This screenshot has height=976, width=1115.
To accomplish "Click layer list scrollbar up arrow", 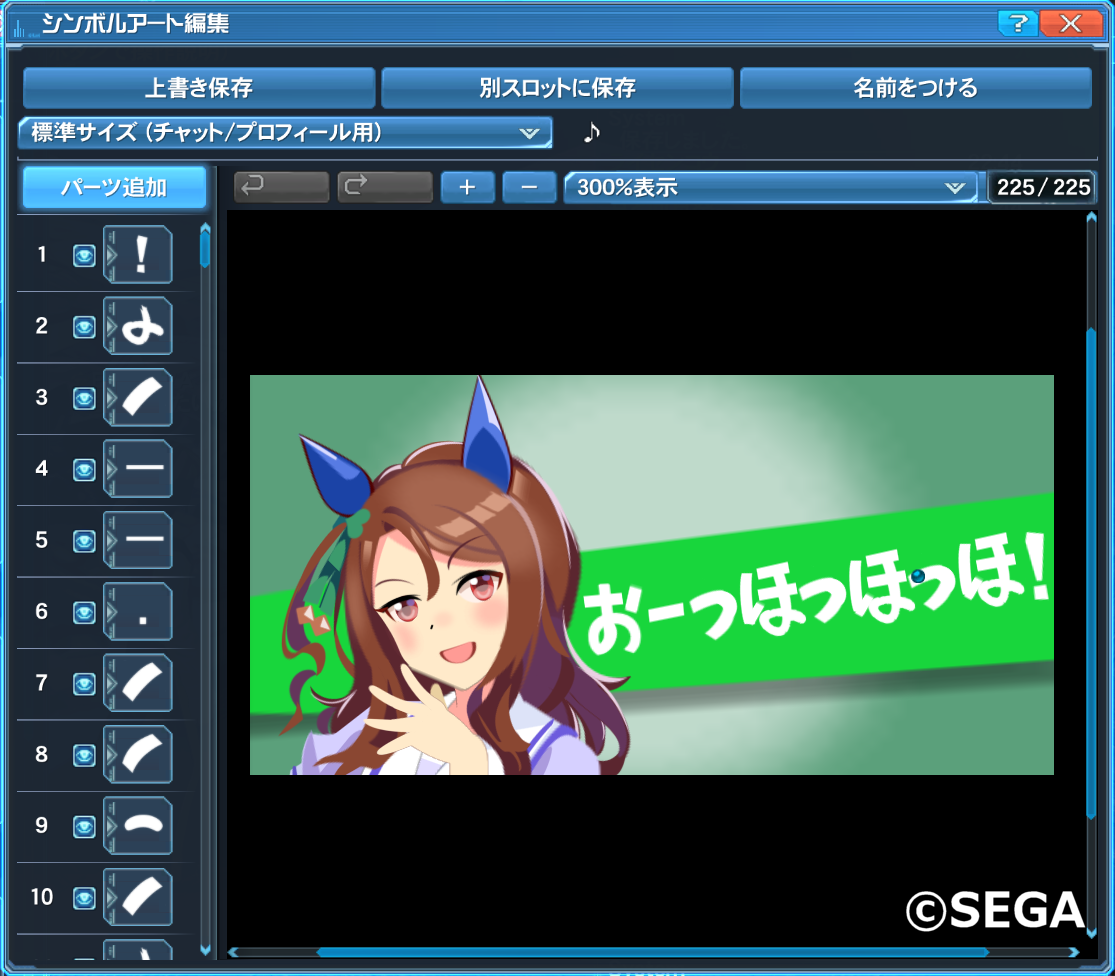I will pyautogui.click(x=206, y=228).
